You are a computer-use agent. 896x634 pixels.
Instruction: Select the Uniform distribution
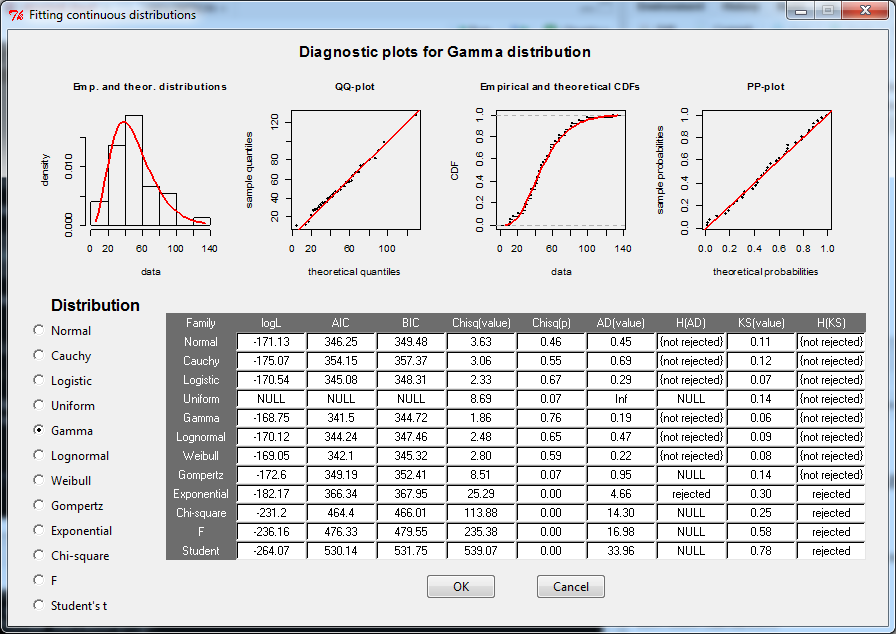coord(38,405)
